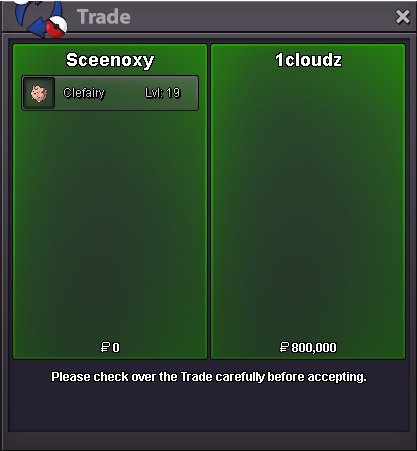Click the Clefairy name text
417x451 pixels.
84,93
